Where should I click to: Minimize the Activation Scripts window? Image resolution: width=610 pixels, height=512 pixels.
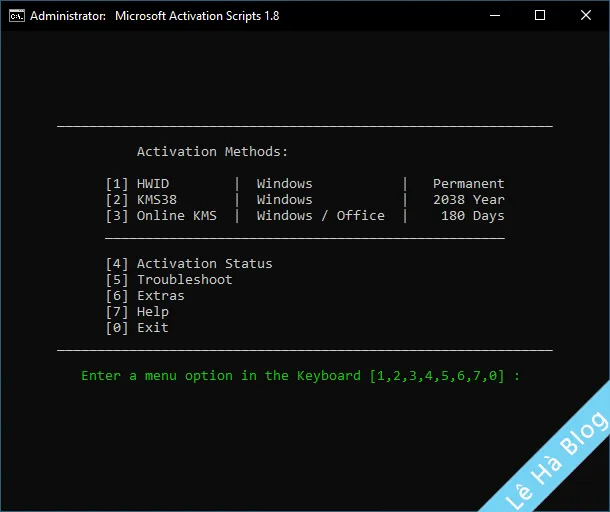[x=495, y=16]
